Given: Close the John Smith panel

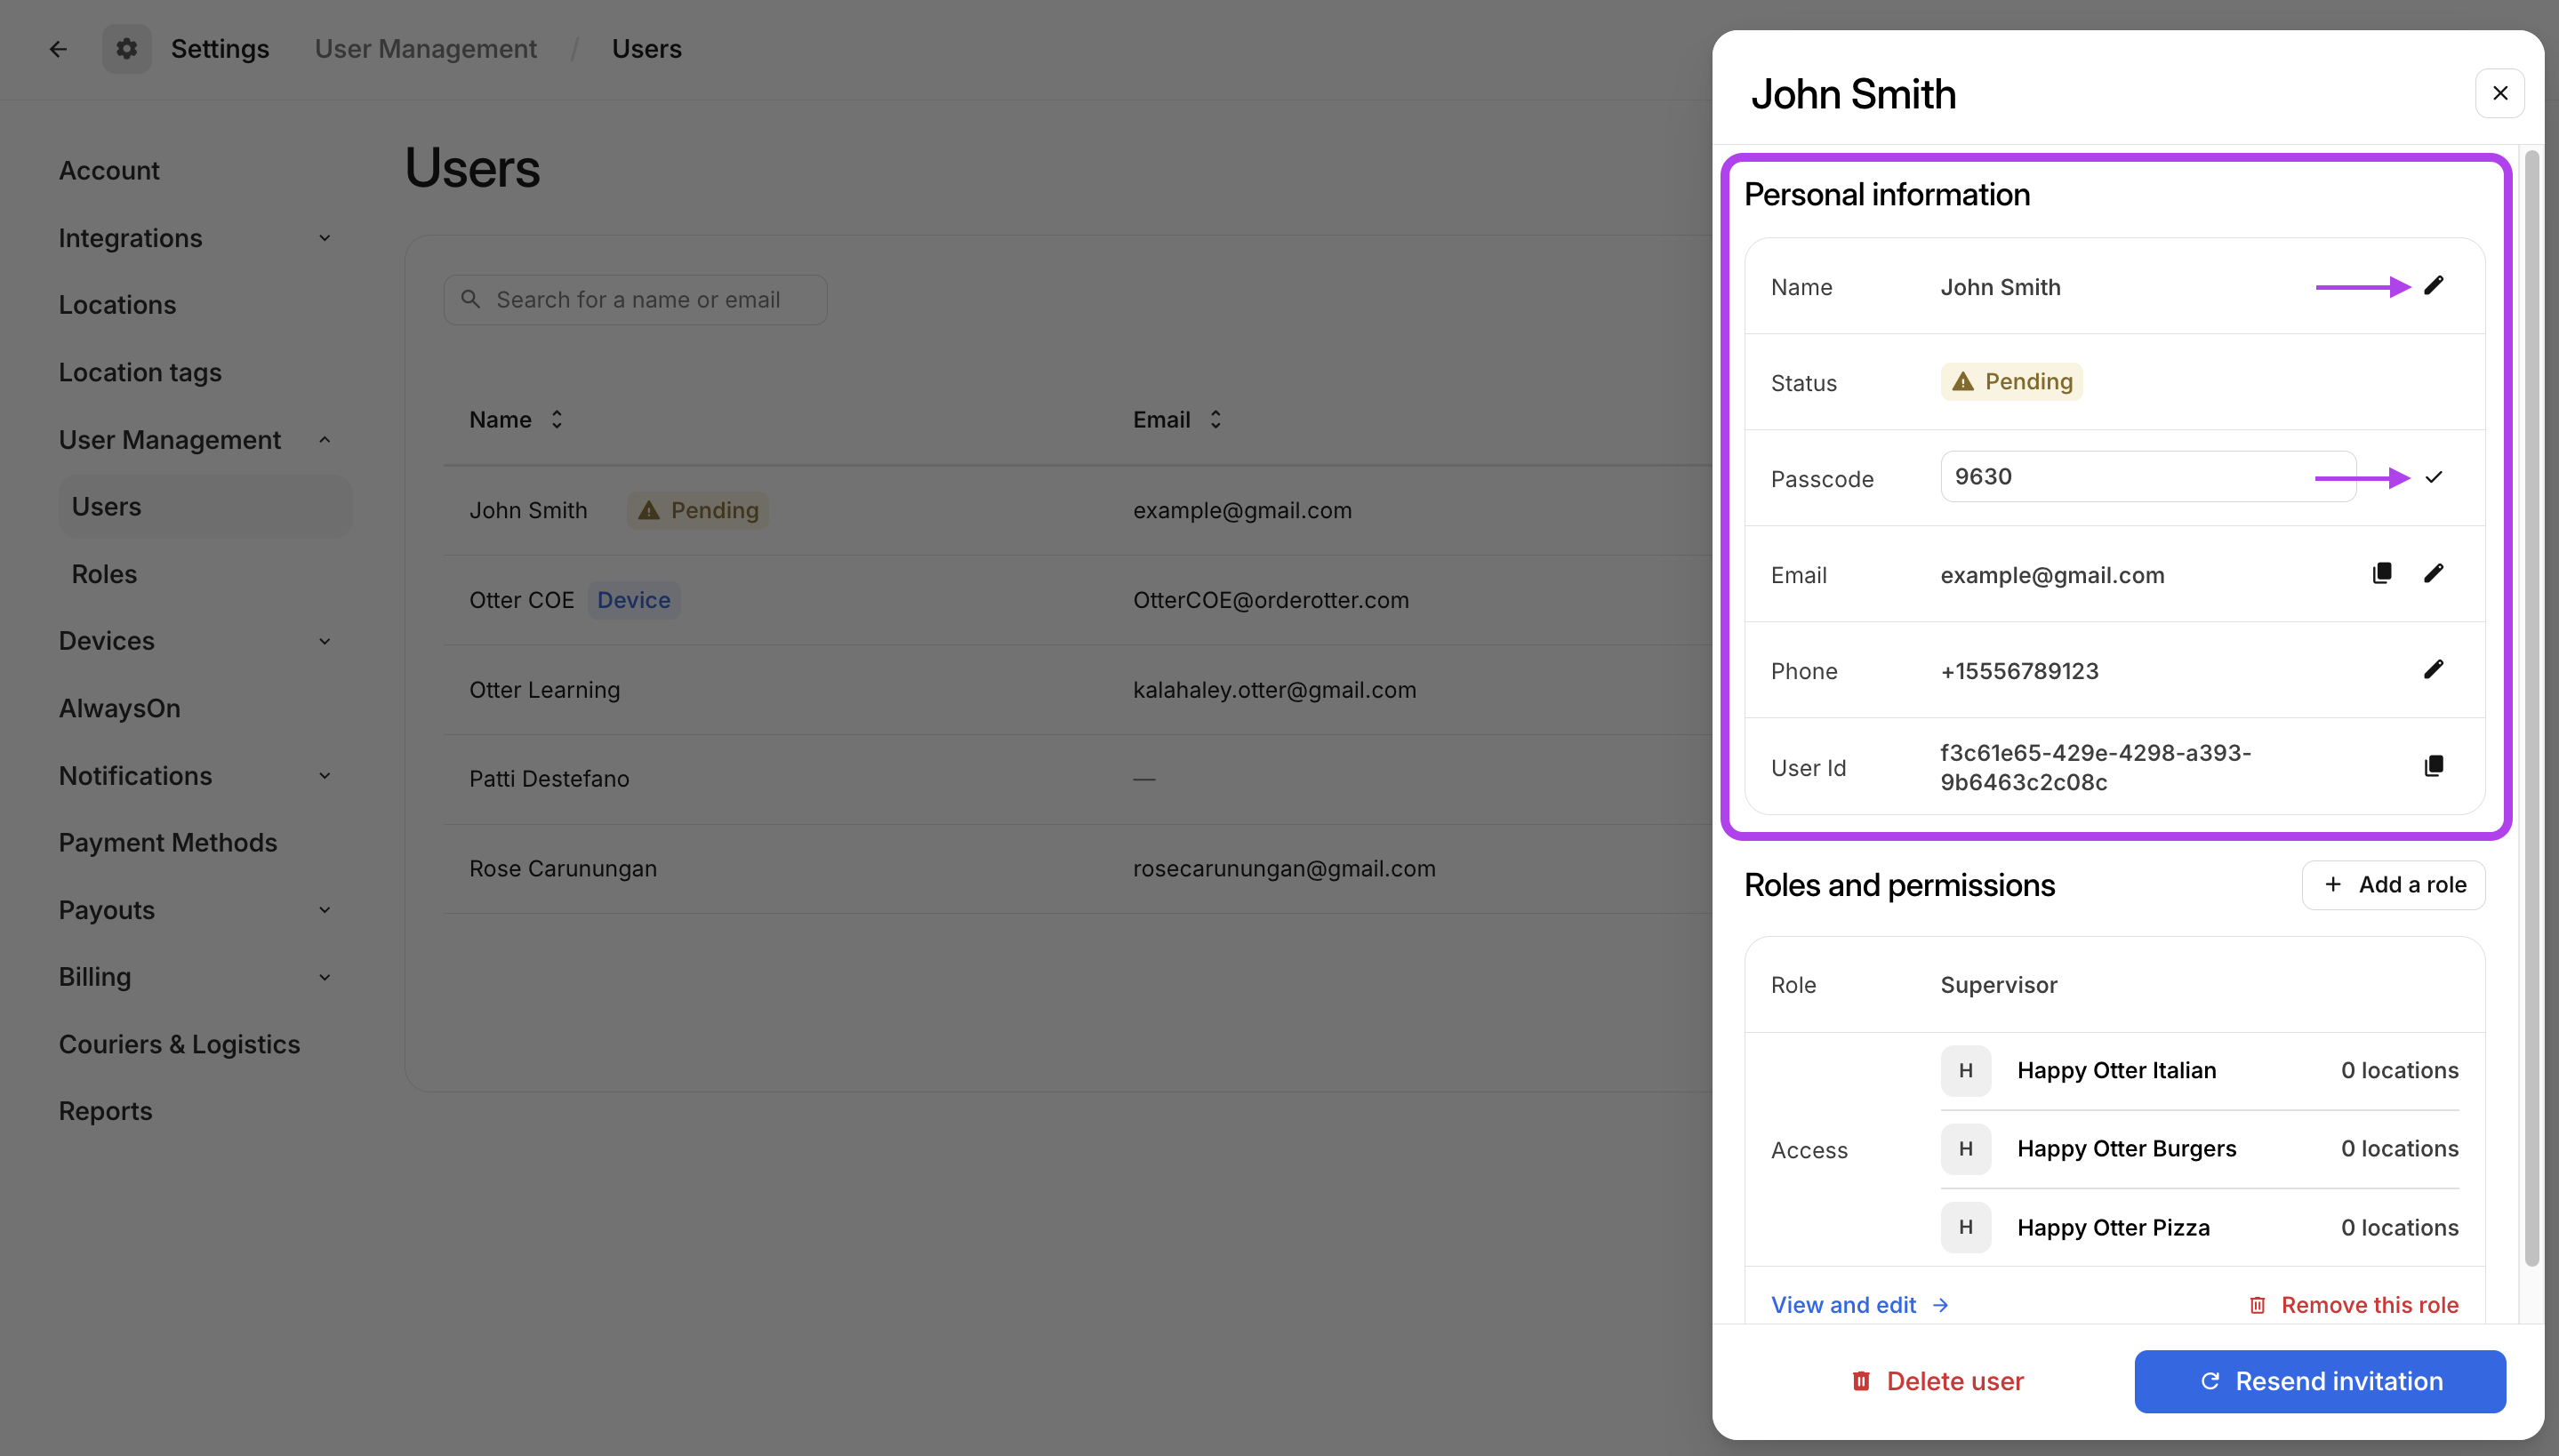Looking at the screenshot, I should [x=2500, y=93].
